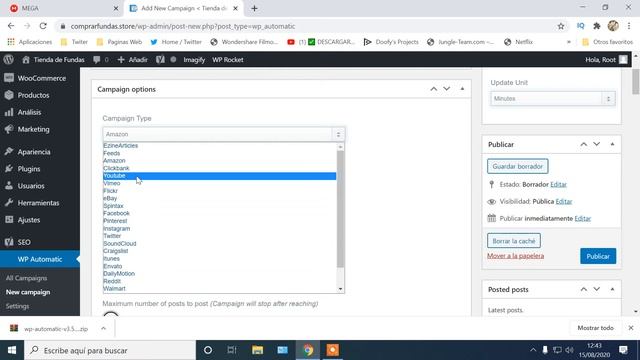Pick Walmart from Campaign Type list
This screenshot has width=640, height=360.
[220, 289]
